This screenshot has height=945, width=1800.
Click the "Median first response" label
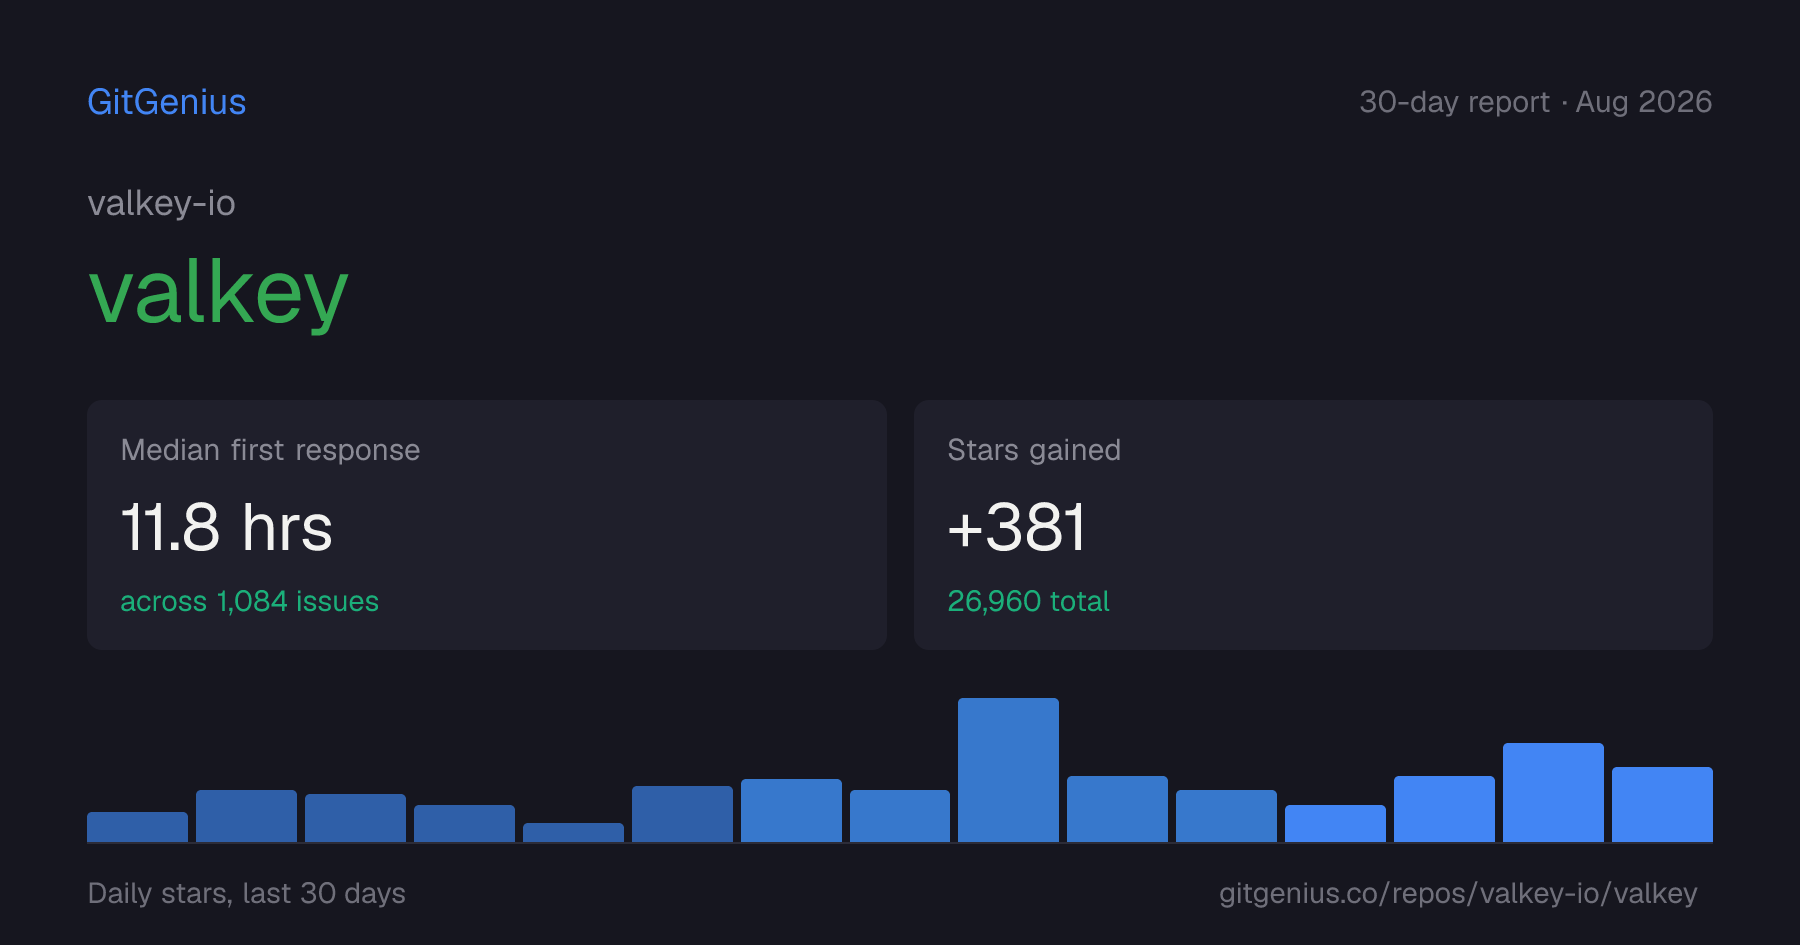tap(270, 450)
